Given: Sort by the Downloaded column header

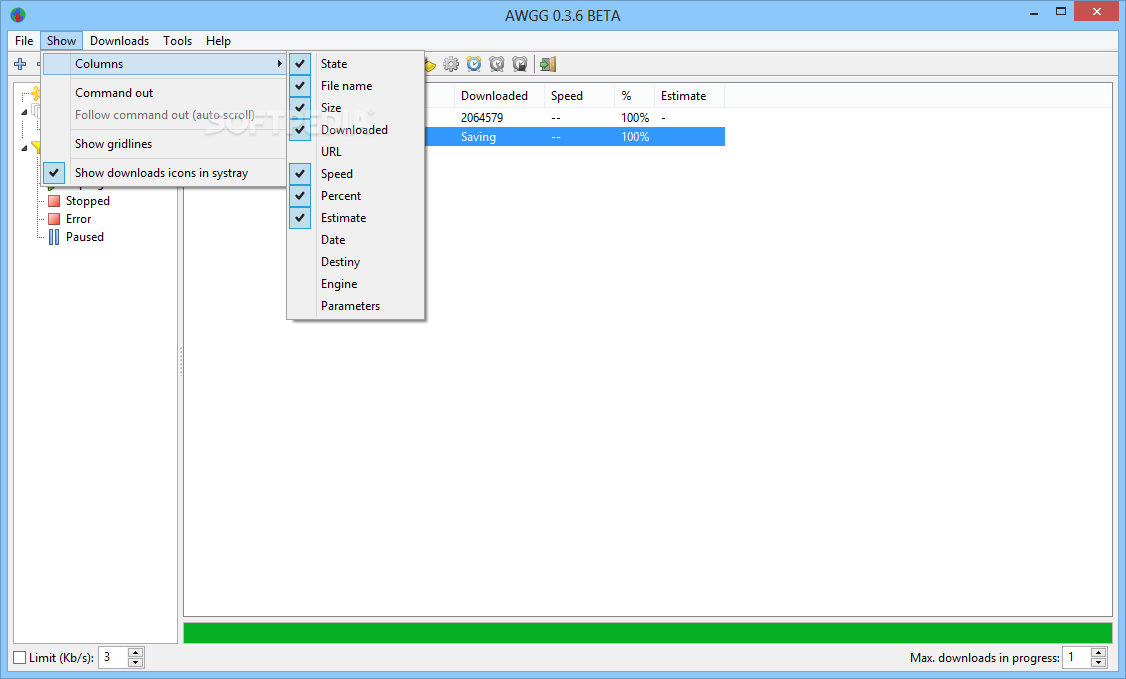Looking at the screenshot, I should tap(499, 95).
